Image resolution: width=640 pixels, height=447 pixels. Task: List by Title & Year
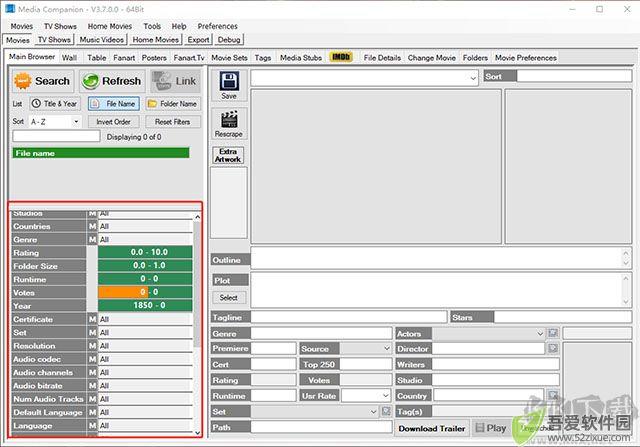click(55, 104)
